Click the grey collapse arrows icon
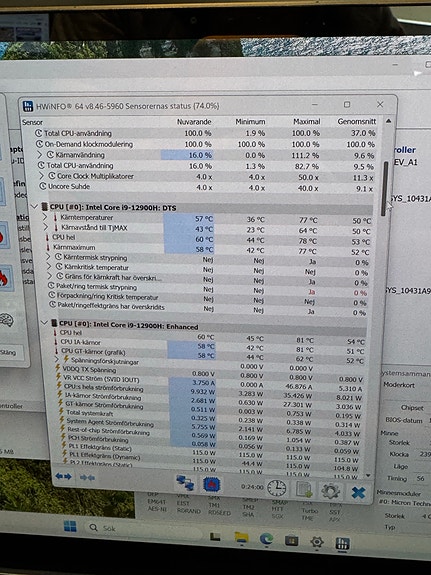Screen dimensions: 431x575 (x=87, y=477)
